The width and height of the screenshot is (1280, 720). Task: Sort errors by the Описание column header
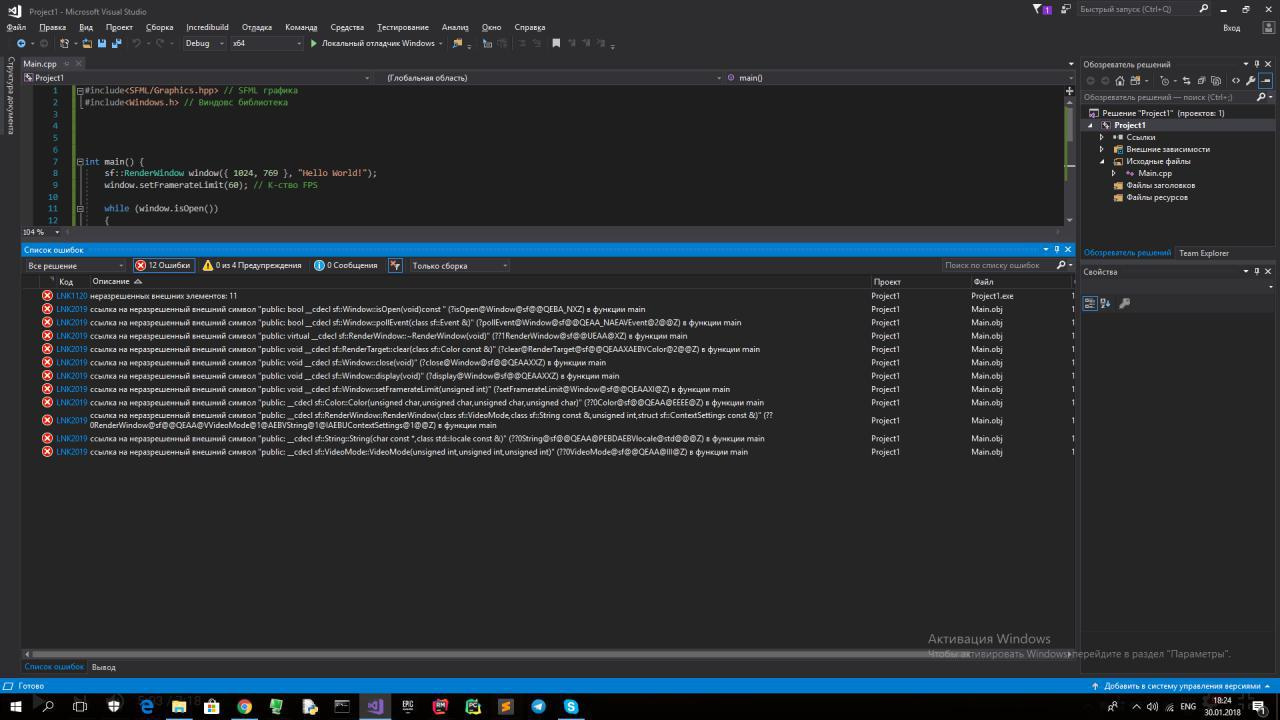111,282
